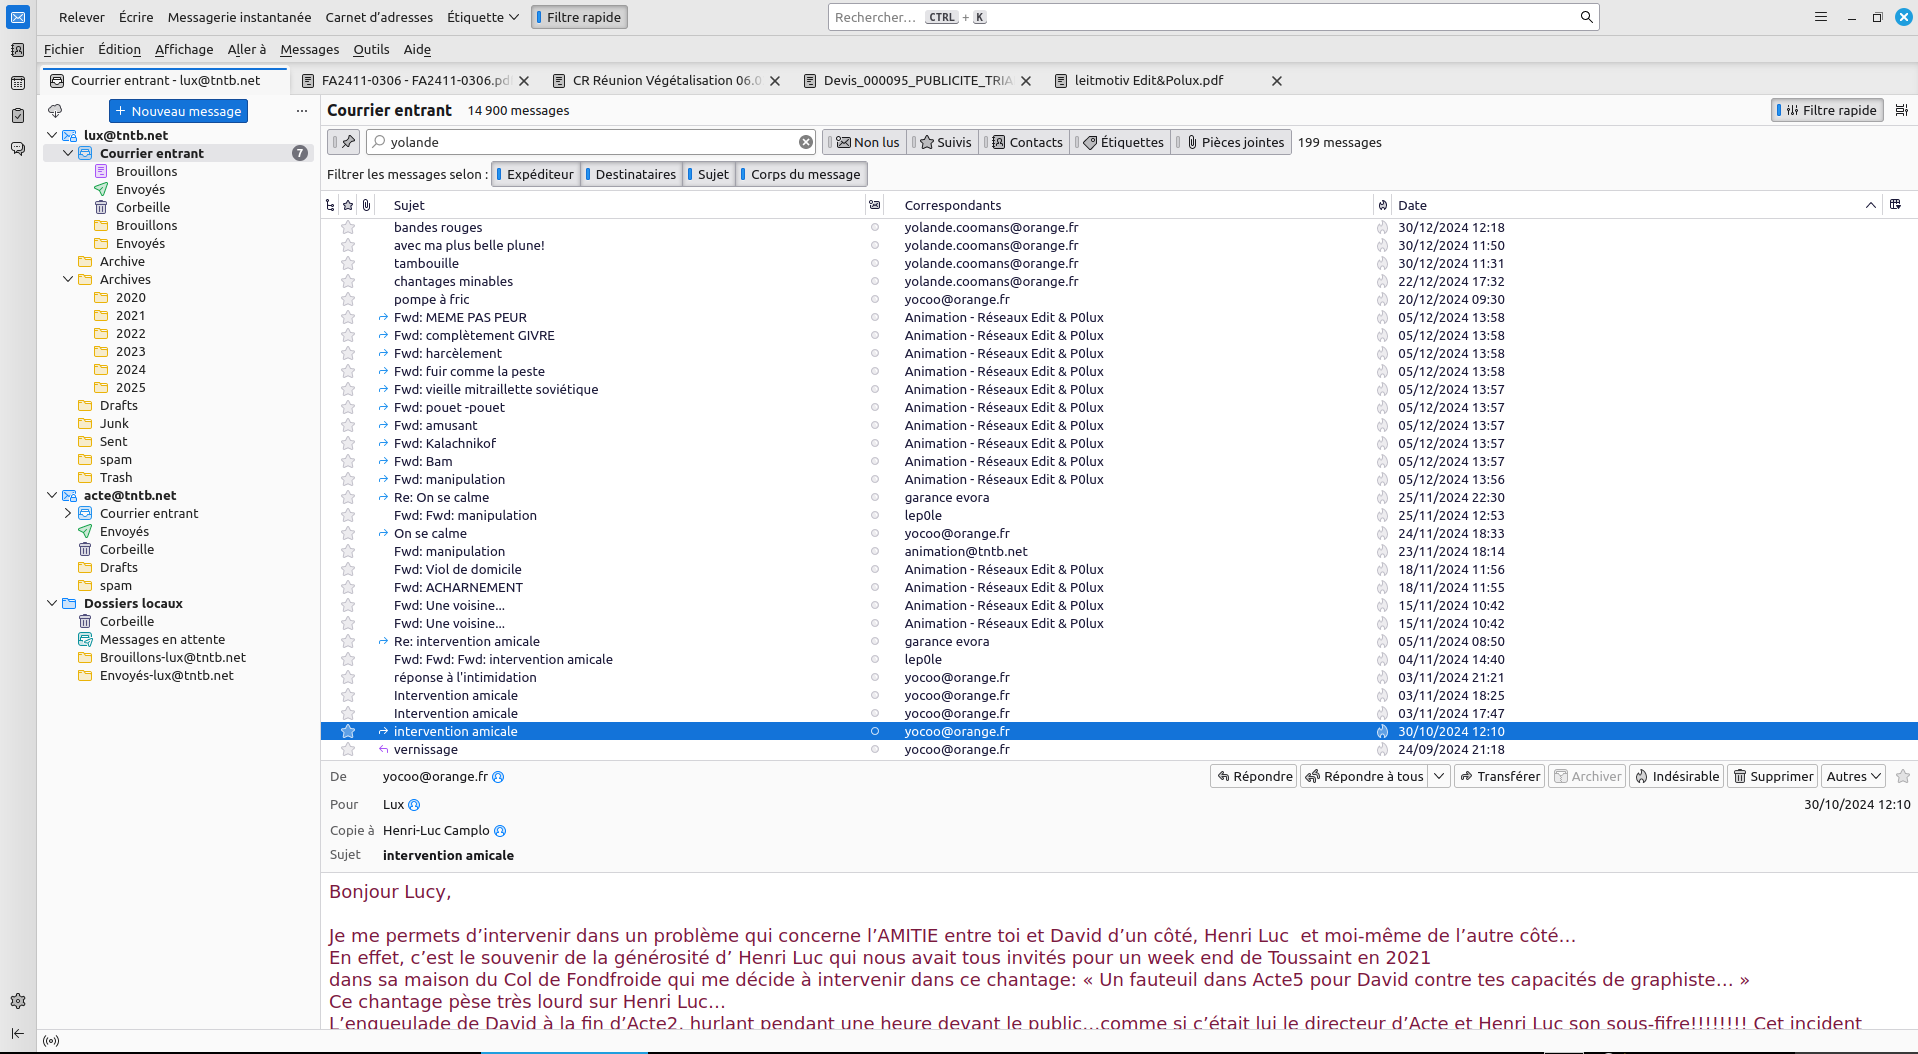The height and width of the screenshot is (1054, 1918).
Task: Click the 'Nouveau message' button
Action: coord(178,111)
